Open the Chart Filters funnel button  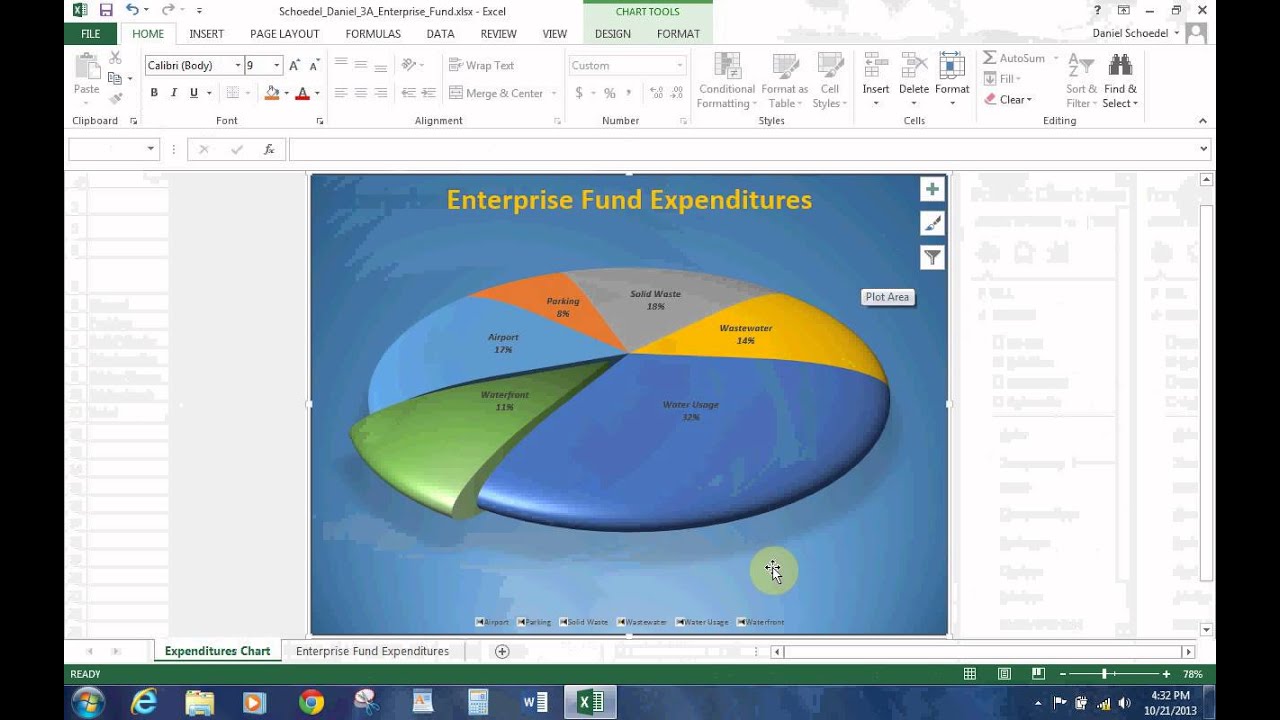click(932, 257)
